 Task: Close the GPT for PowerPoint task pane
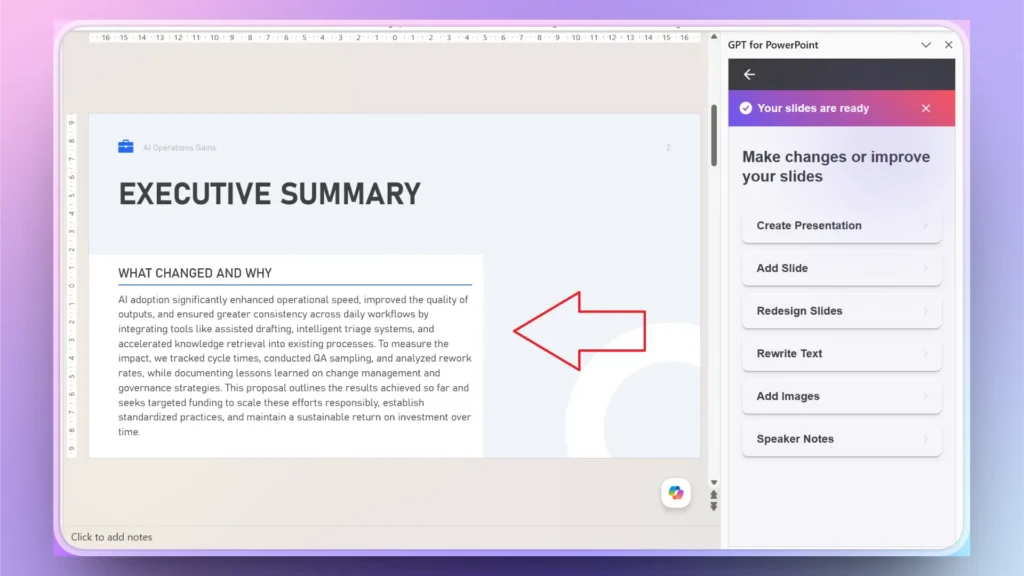tap(948, 45)
